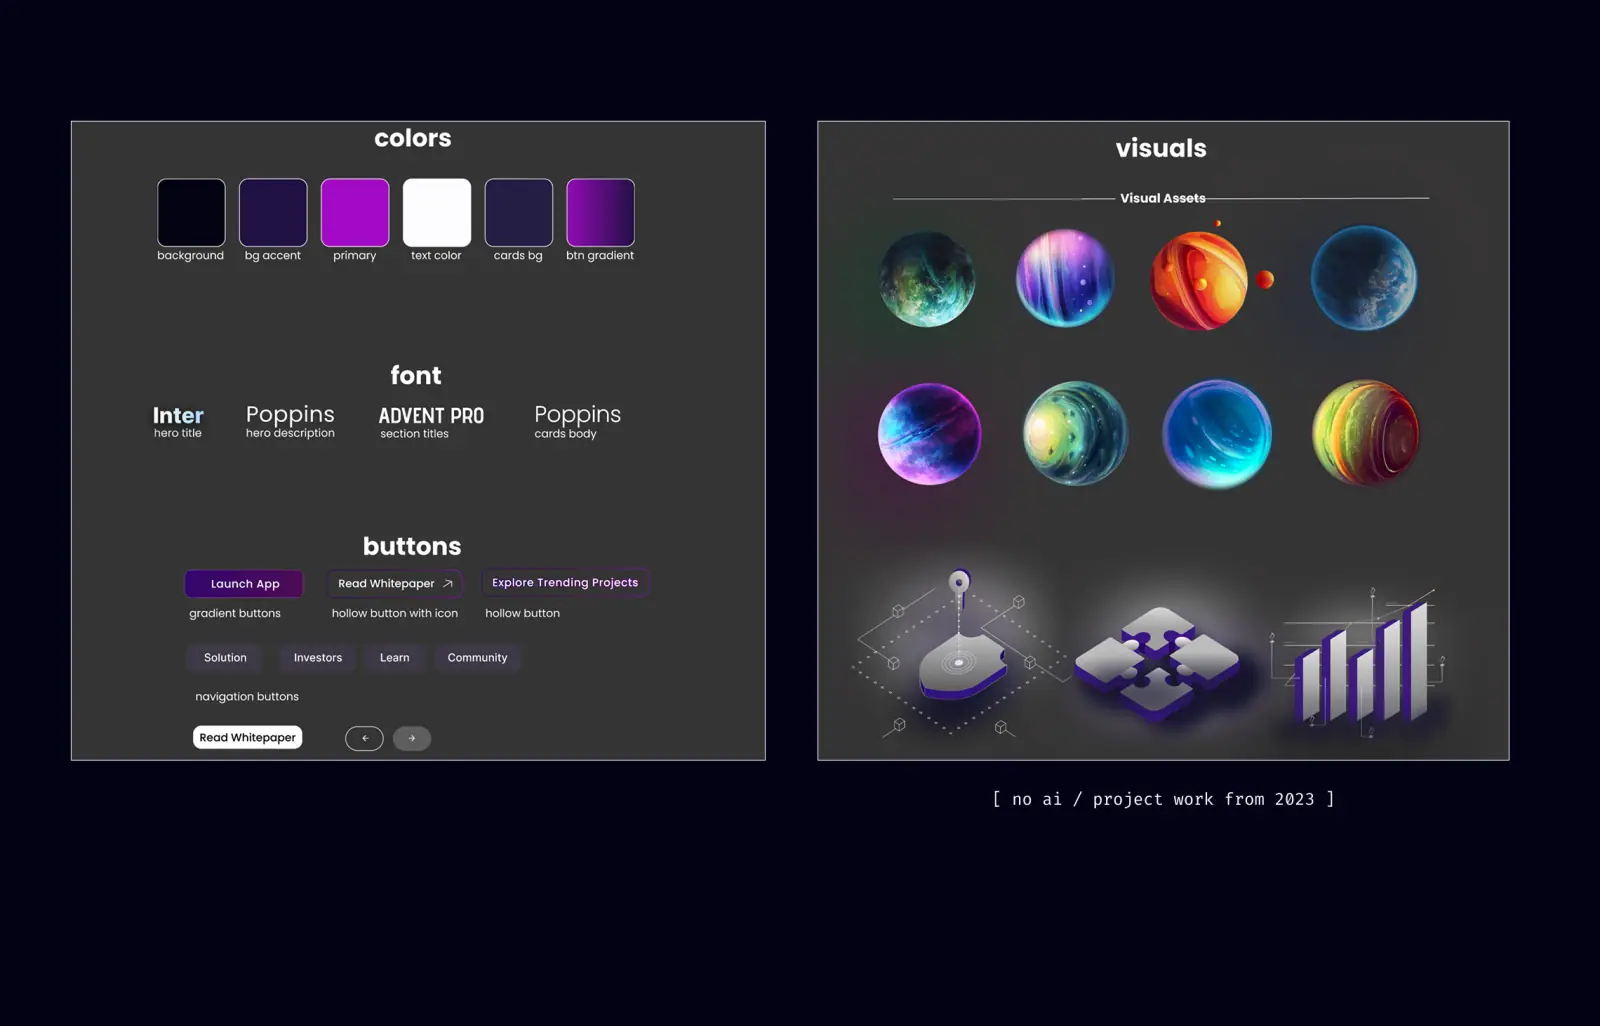Select the isometric location pin illustration

[951, 651]
